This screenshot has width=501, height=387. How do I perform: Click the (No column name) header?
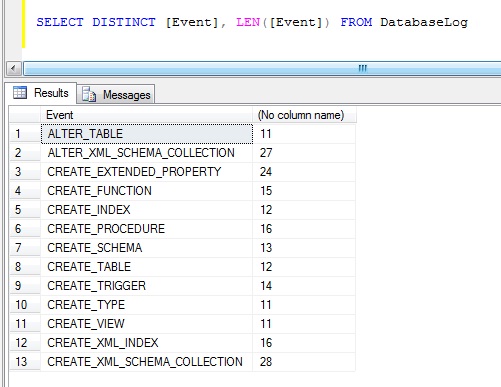tap(304, 115)
